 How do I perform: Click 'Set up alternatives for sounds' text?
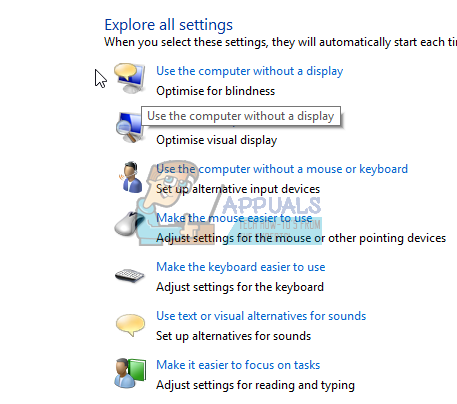233,336
